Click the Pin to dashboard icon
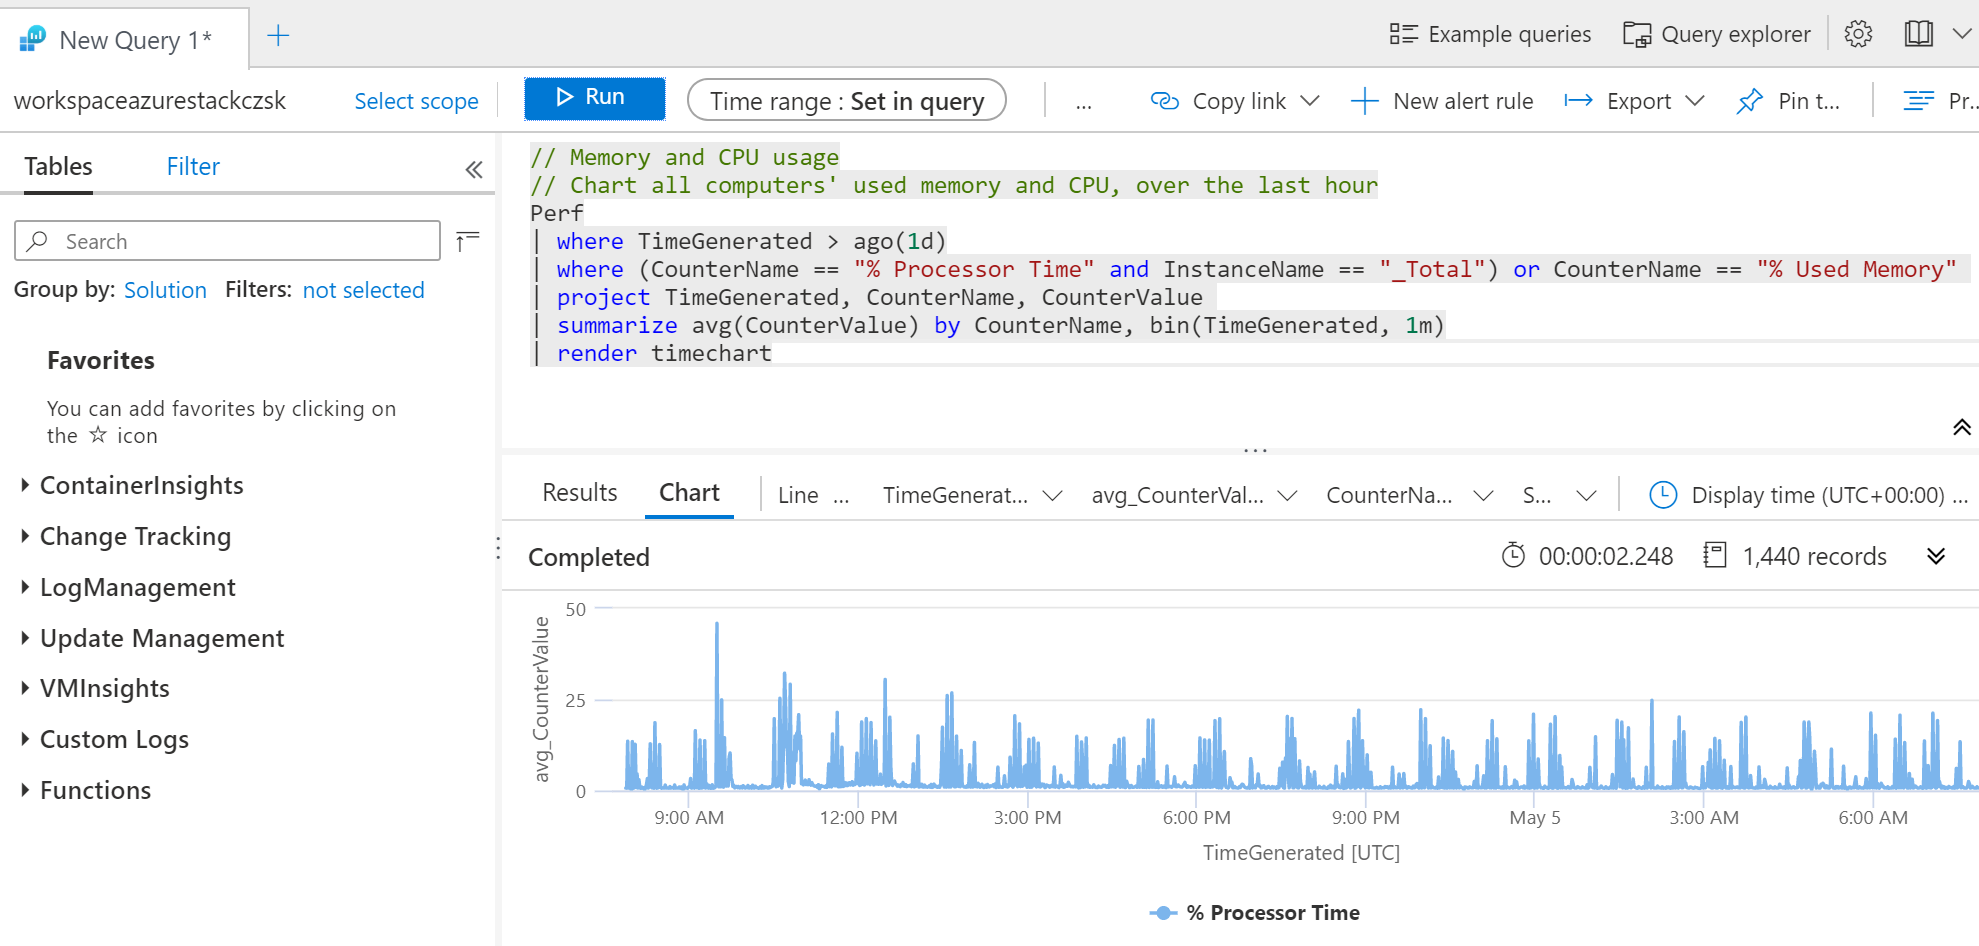1979x946 pixels. tap(1750, 101)
